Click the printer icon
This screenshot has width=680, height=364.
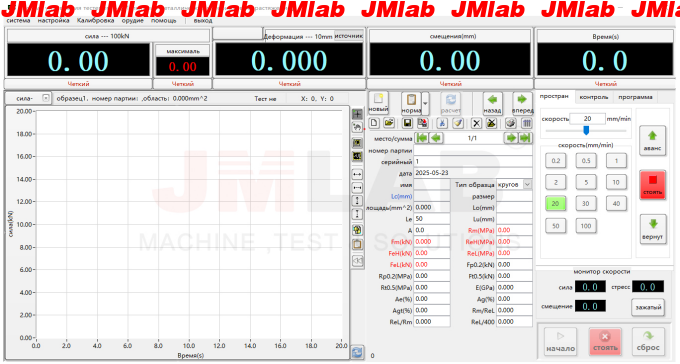point(511,123)
